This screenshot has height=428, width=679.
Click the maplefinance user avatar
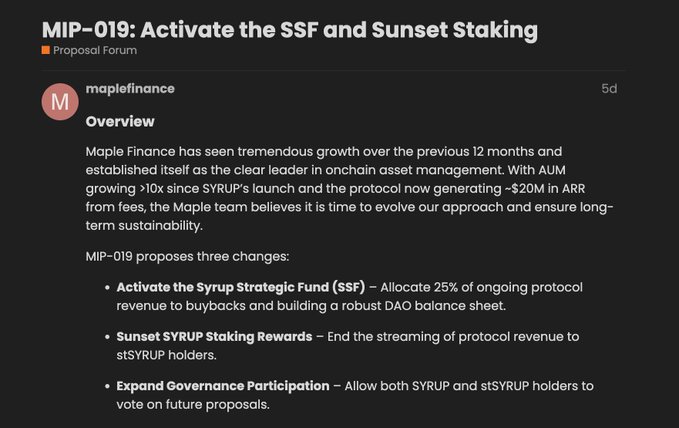60,102
